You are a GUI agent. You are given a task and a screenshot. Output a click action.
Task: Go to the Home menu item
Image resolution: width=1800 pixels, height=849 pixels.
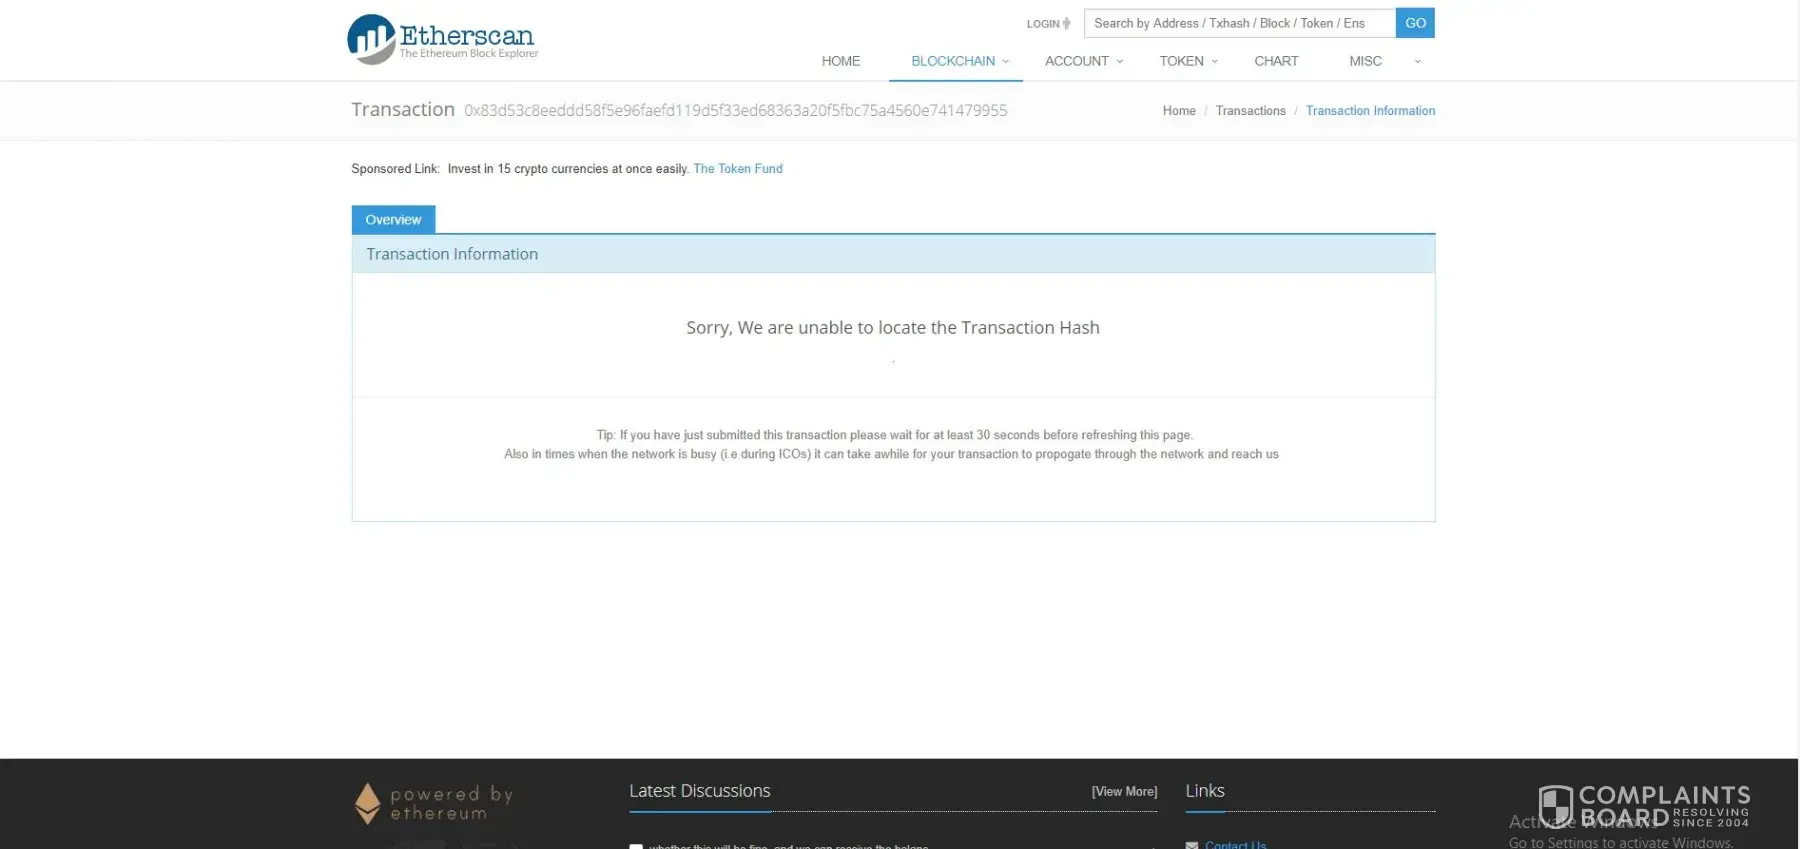(840, 61)
